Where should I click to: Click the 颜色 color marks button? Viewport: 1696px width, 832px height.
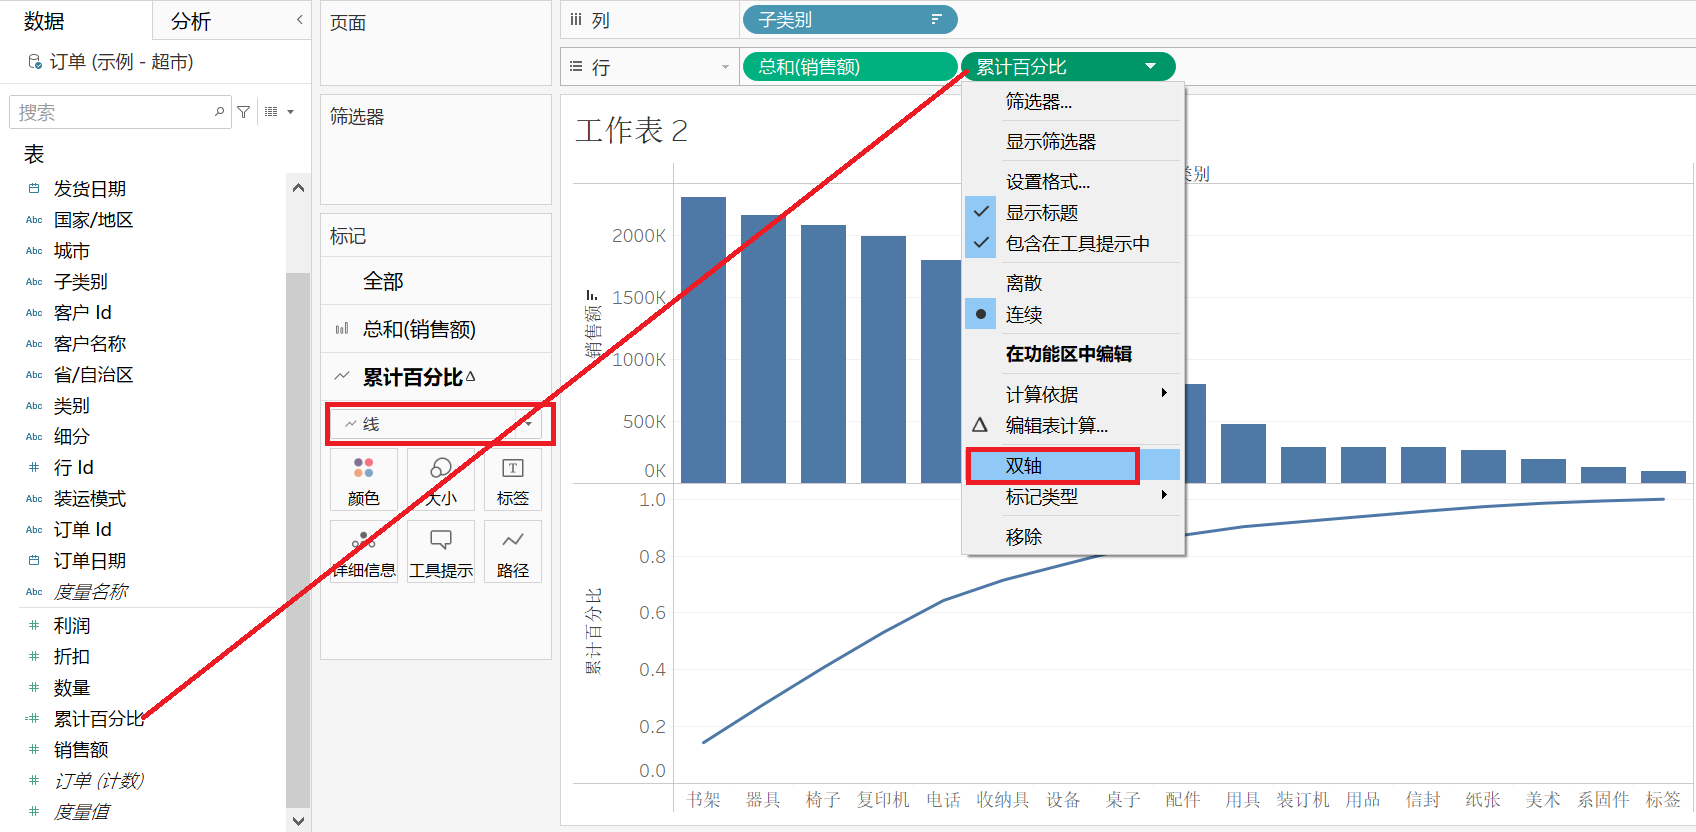364,481
